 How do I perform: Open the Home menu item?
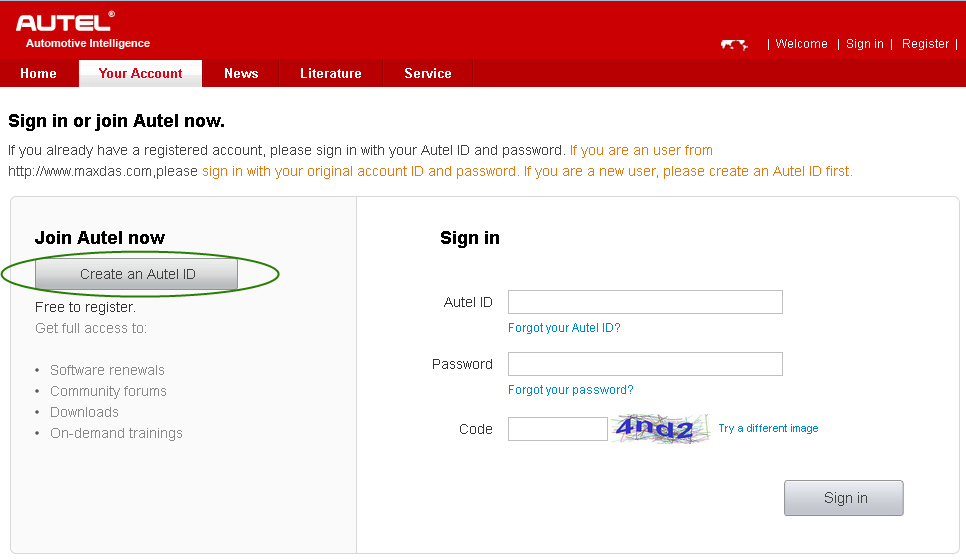[x=38, y=73]
